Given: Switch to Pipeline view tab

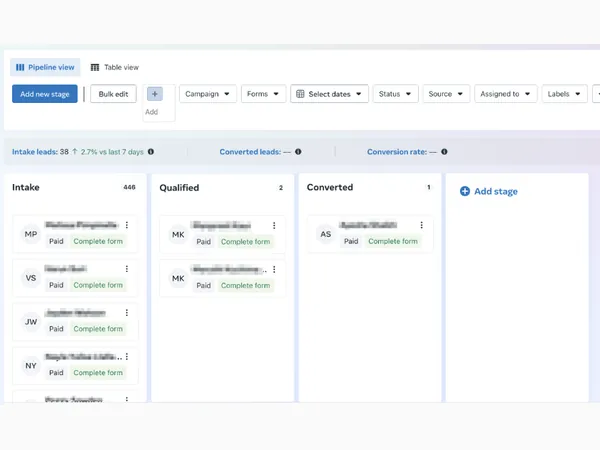Looking at the screenshot, I should click(x=45, y=67).
